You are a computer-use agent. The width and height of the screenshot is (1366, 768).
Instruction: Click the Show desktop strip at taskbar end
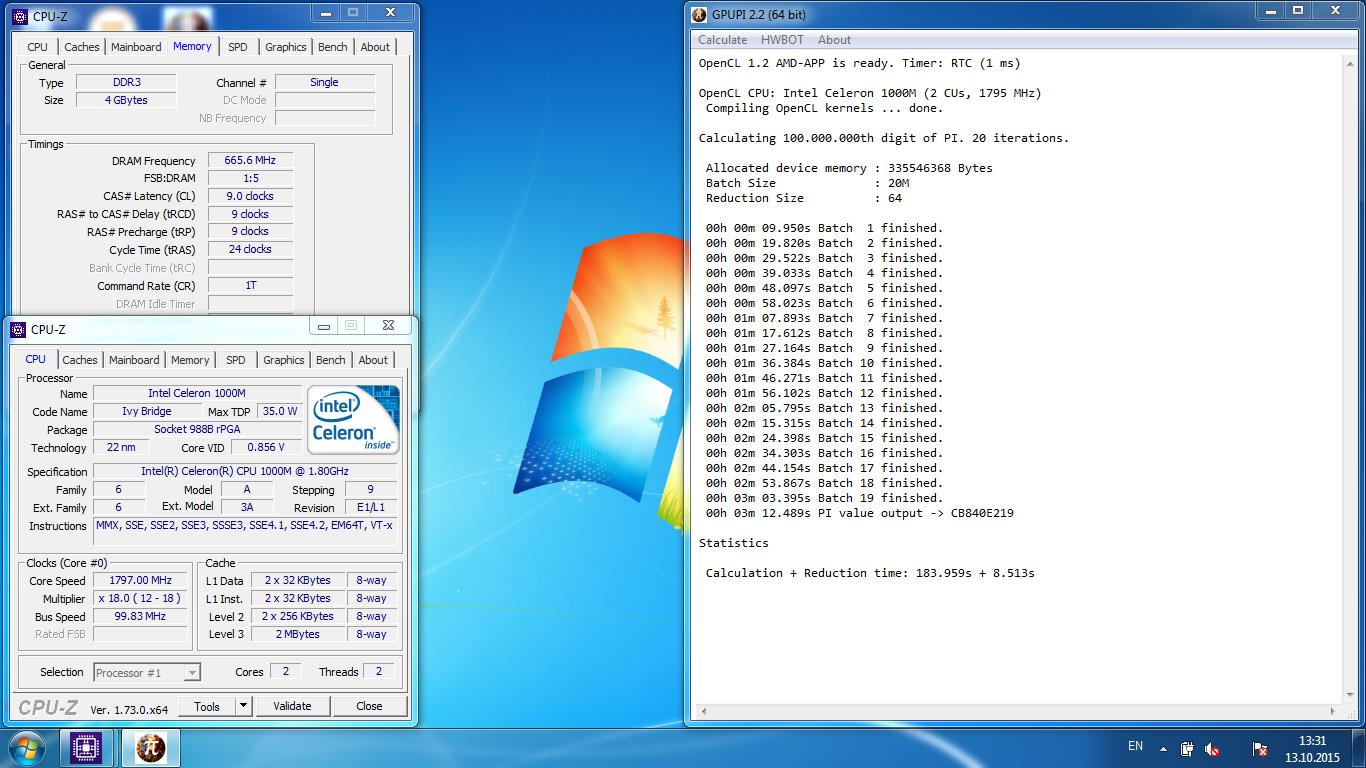[1359, 748]
